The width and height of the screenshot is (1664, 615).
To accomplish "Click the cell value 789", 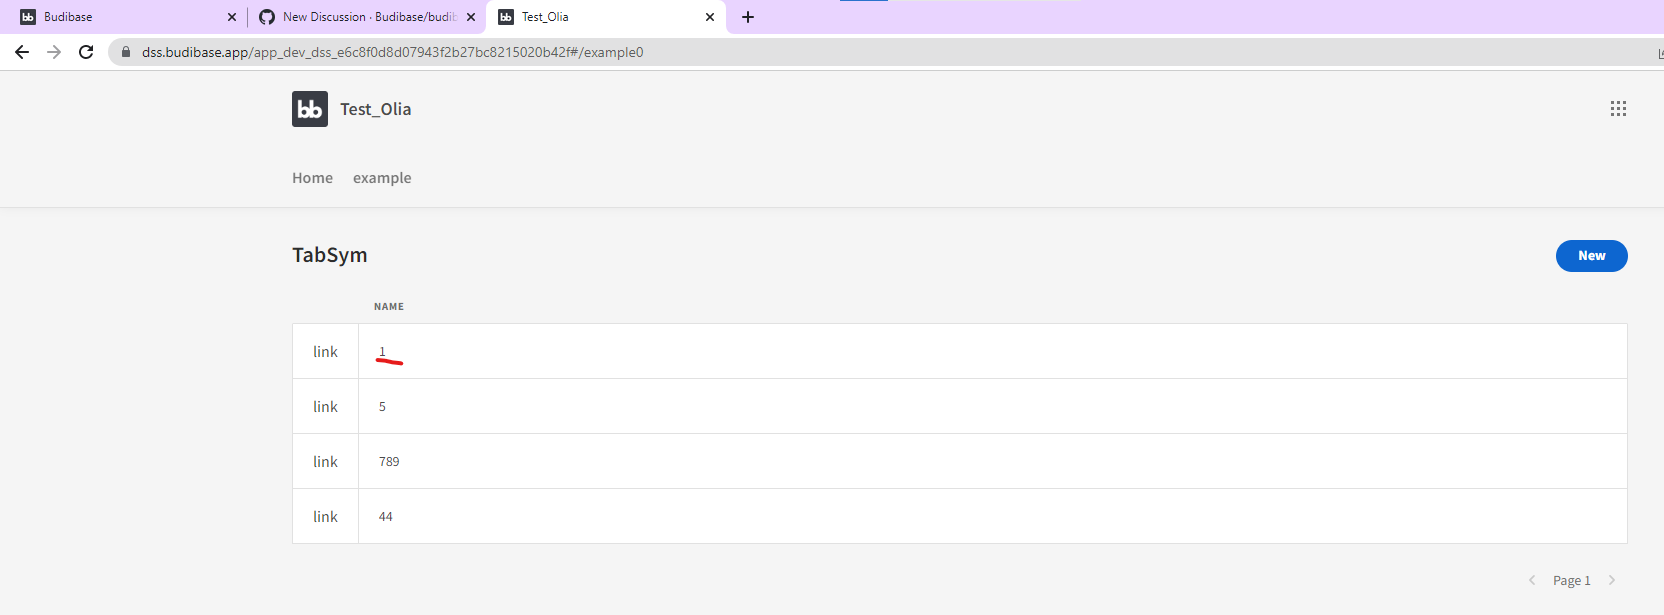I will pos(389,462).
